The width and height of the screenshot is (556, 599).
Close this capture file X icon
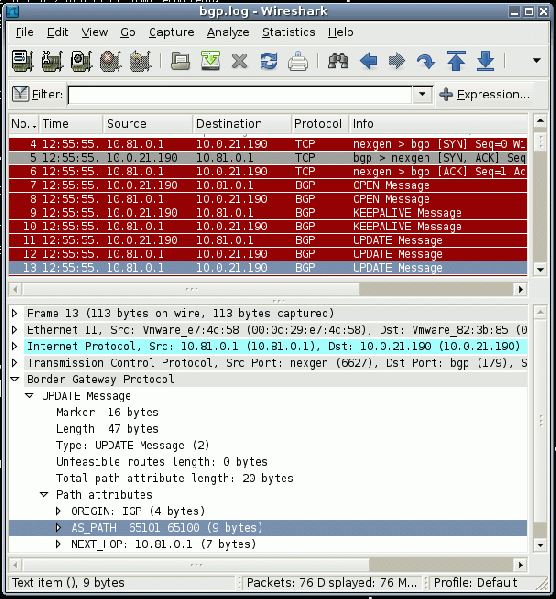coord(240,61)
